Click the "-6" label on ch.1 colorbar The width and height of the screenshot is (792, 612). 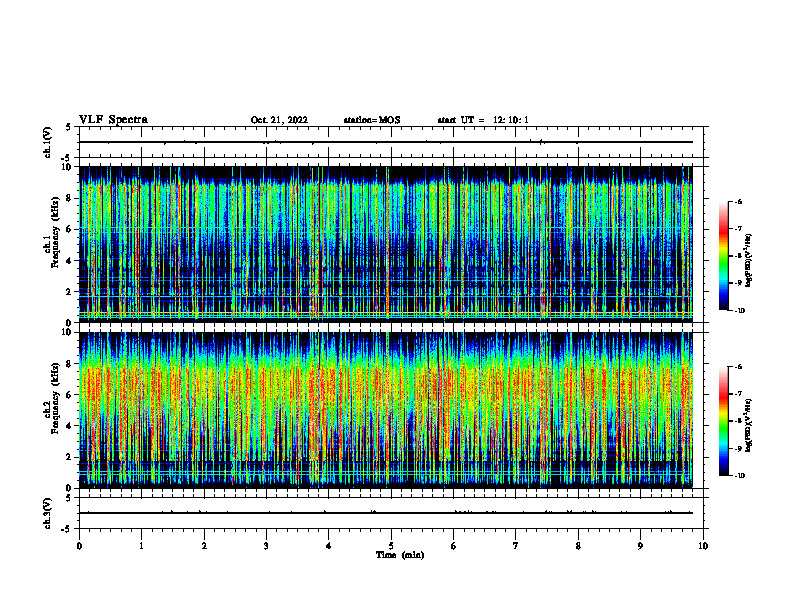738,201
